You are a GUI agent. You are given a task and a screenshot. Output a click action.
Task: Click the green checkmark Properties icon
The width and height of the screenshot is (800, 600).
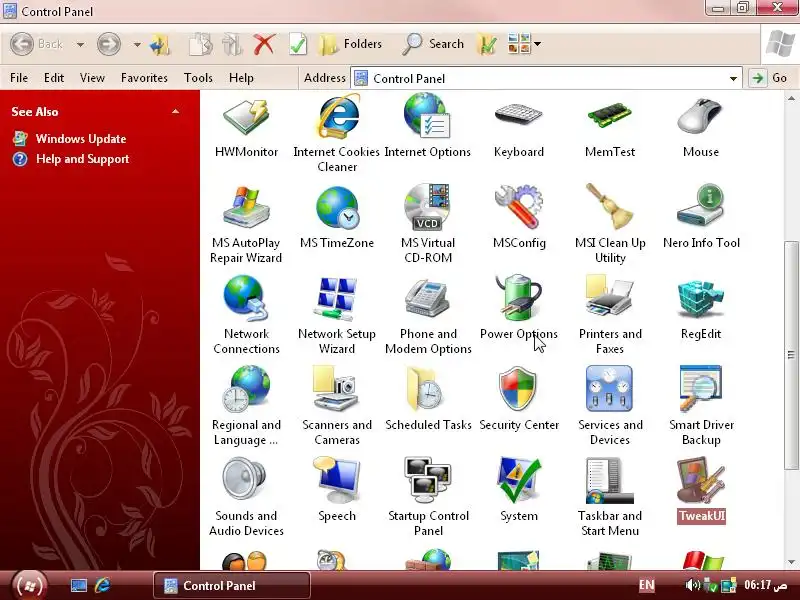point(297,44)
